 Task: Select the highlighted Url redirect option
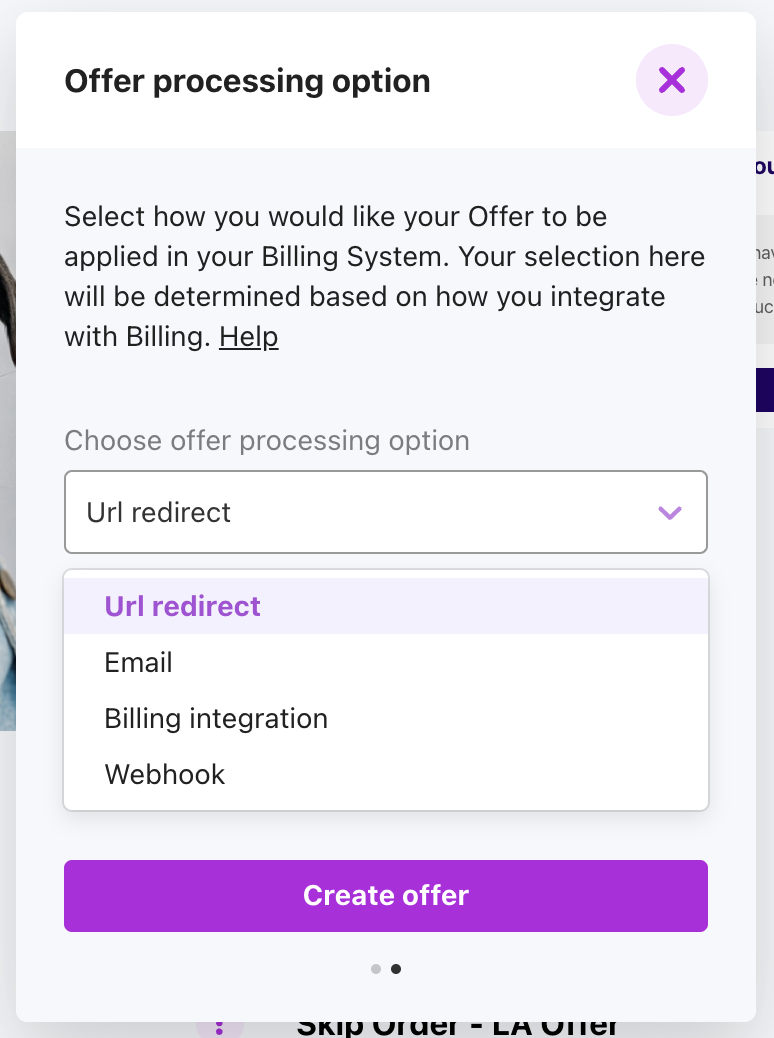pos(183,606)
